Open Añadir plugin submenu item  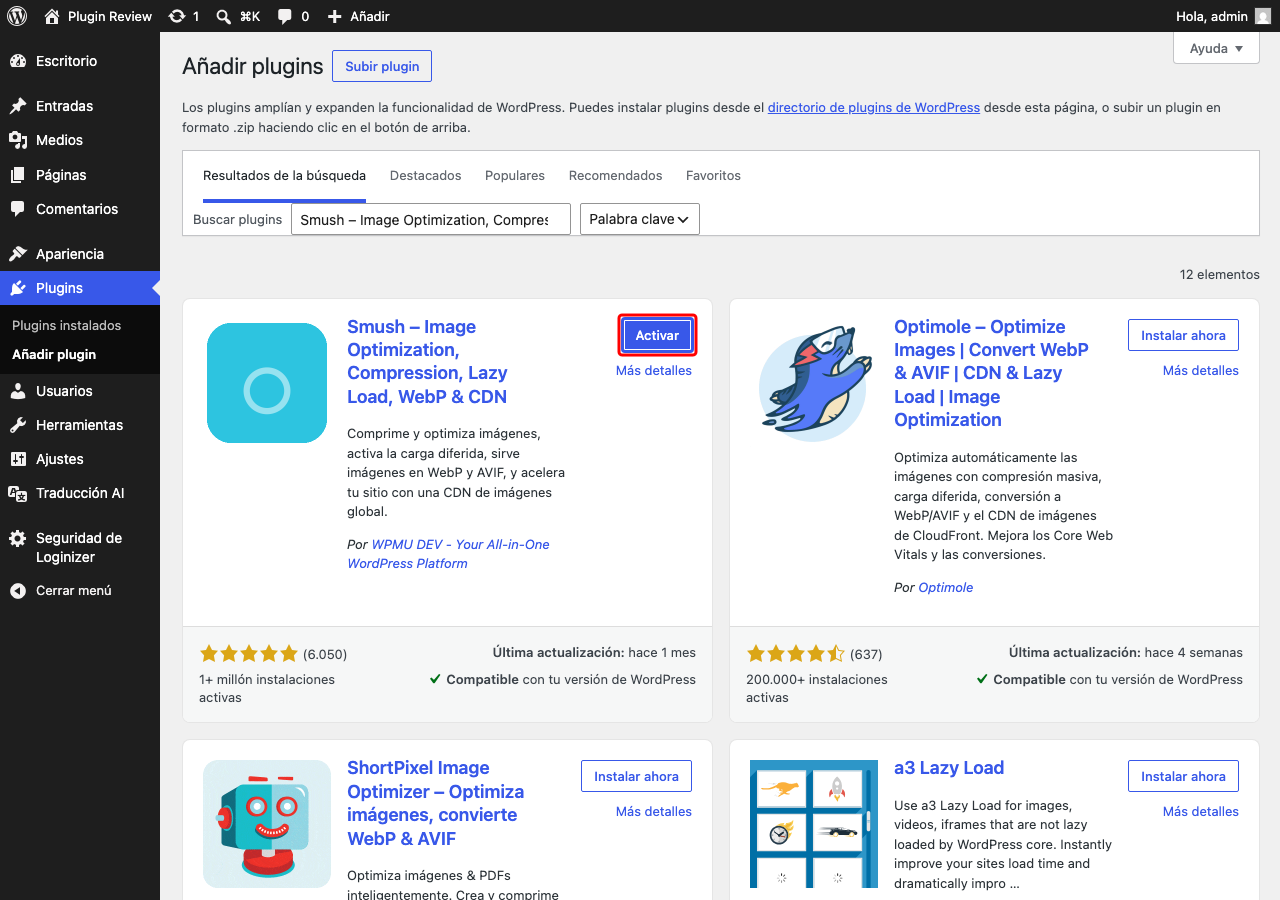coord(54,355)
